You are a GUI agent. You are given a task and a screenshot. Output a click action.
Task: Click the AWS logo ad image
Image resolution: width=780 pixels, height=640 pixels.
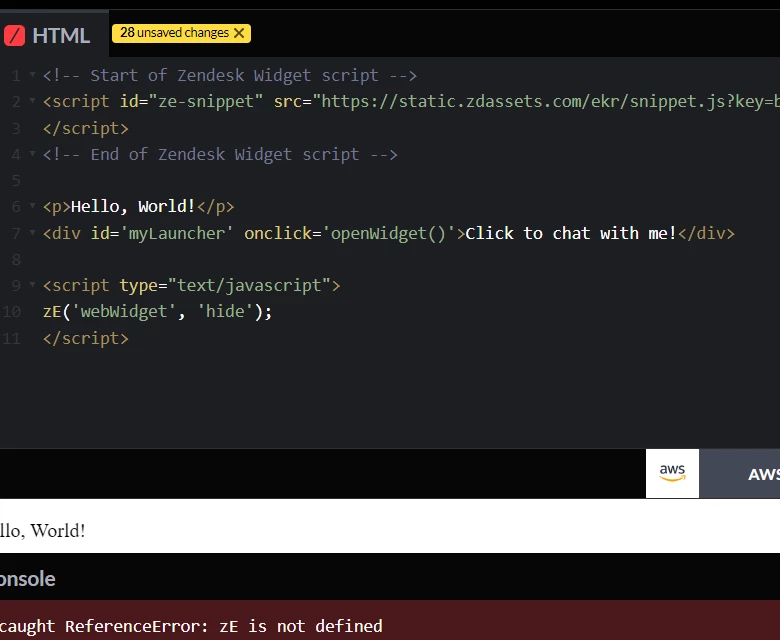(x=672, y=473)
